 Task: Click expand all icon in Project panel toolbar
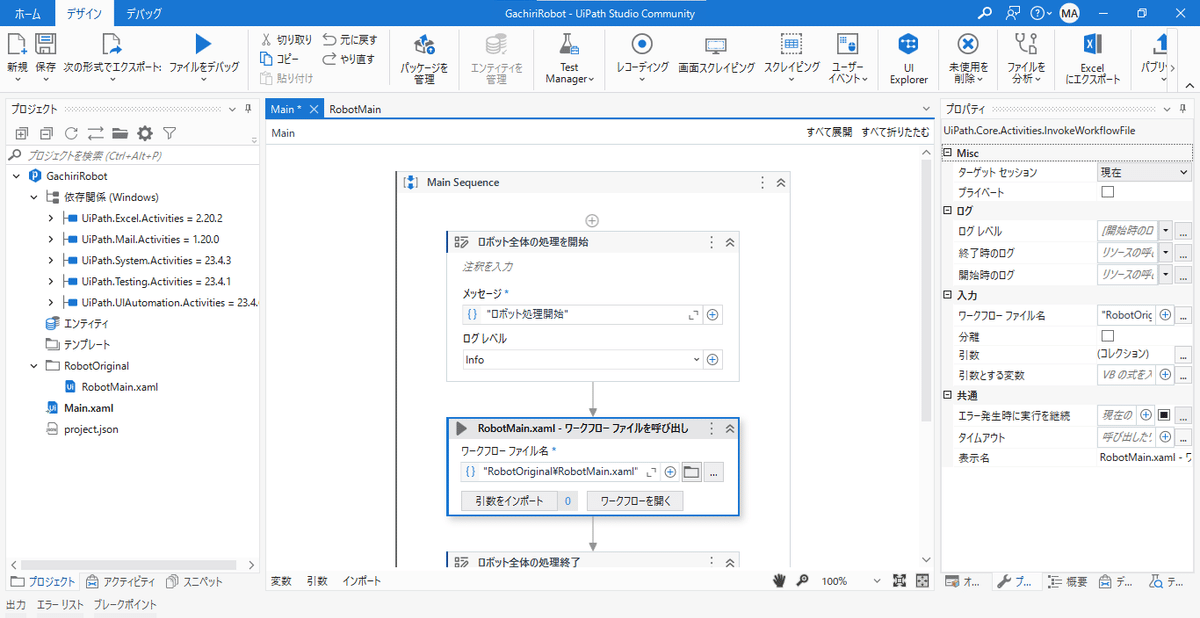click(x=21, y=133)
